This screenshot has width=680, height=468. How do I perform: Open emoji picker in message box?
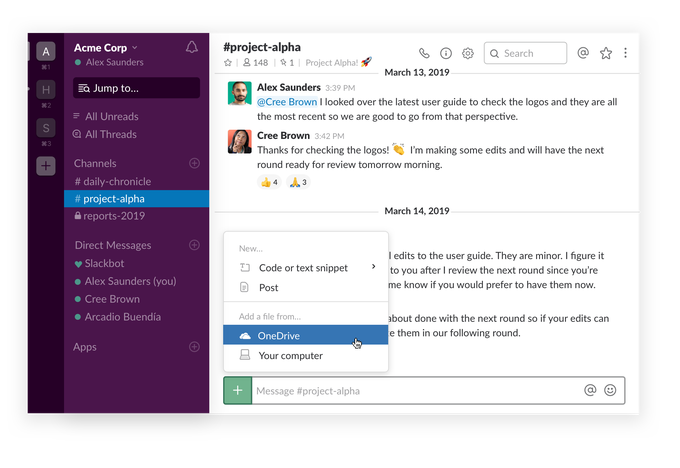click(610, 390)
